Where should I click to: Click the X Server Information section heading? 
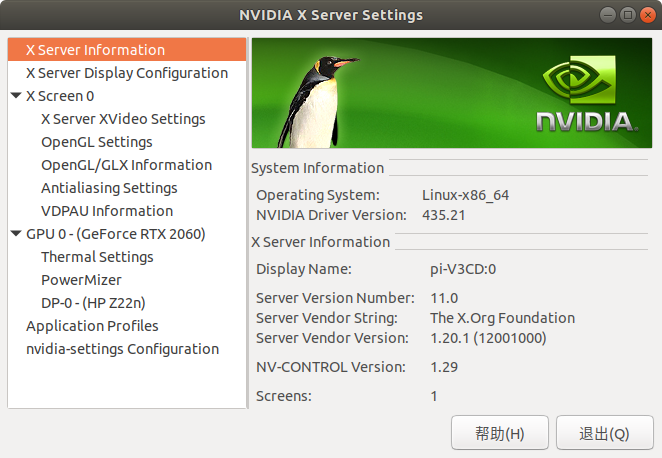click(x=320, y=242)
